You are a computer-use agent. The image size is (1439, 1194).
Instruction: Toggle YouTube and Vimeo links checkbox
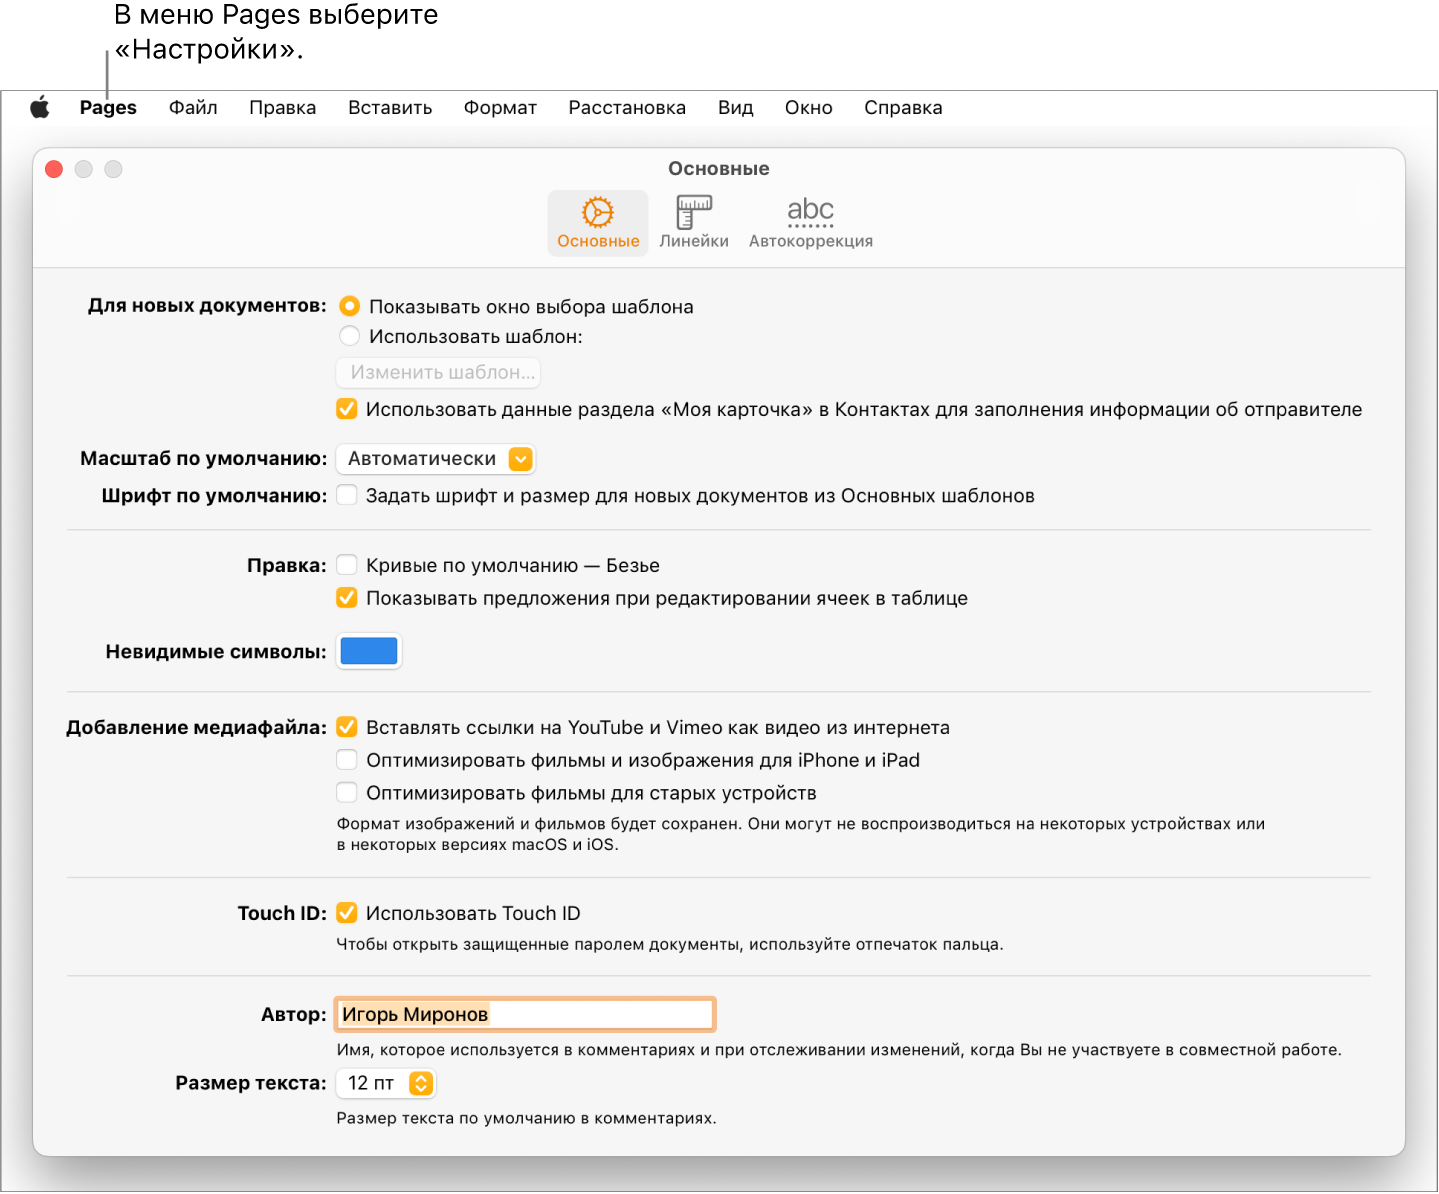click(347, 727)
